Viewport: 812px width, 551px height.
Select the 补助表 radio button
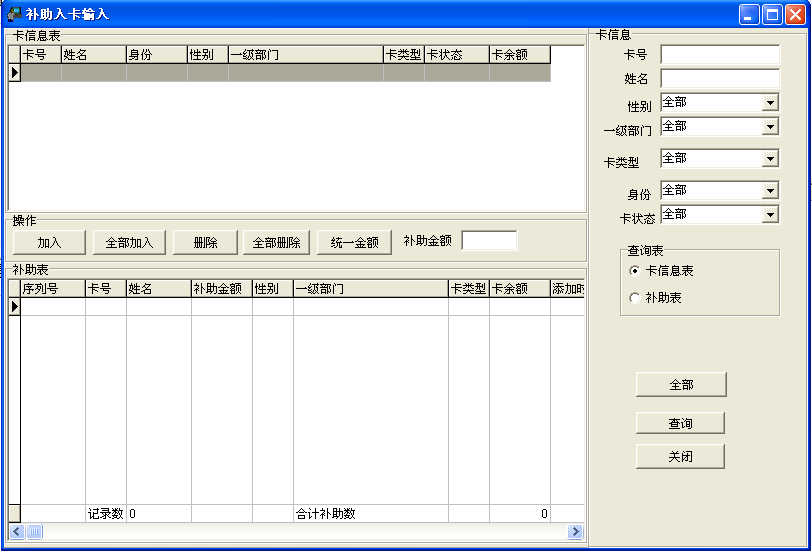[635, 298]
